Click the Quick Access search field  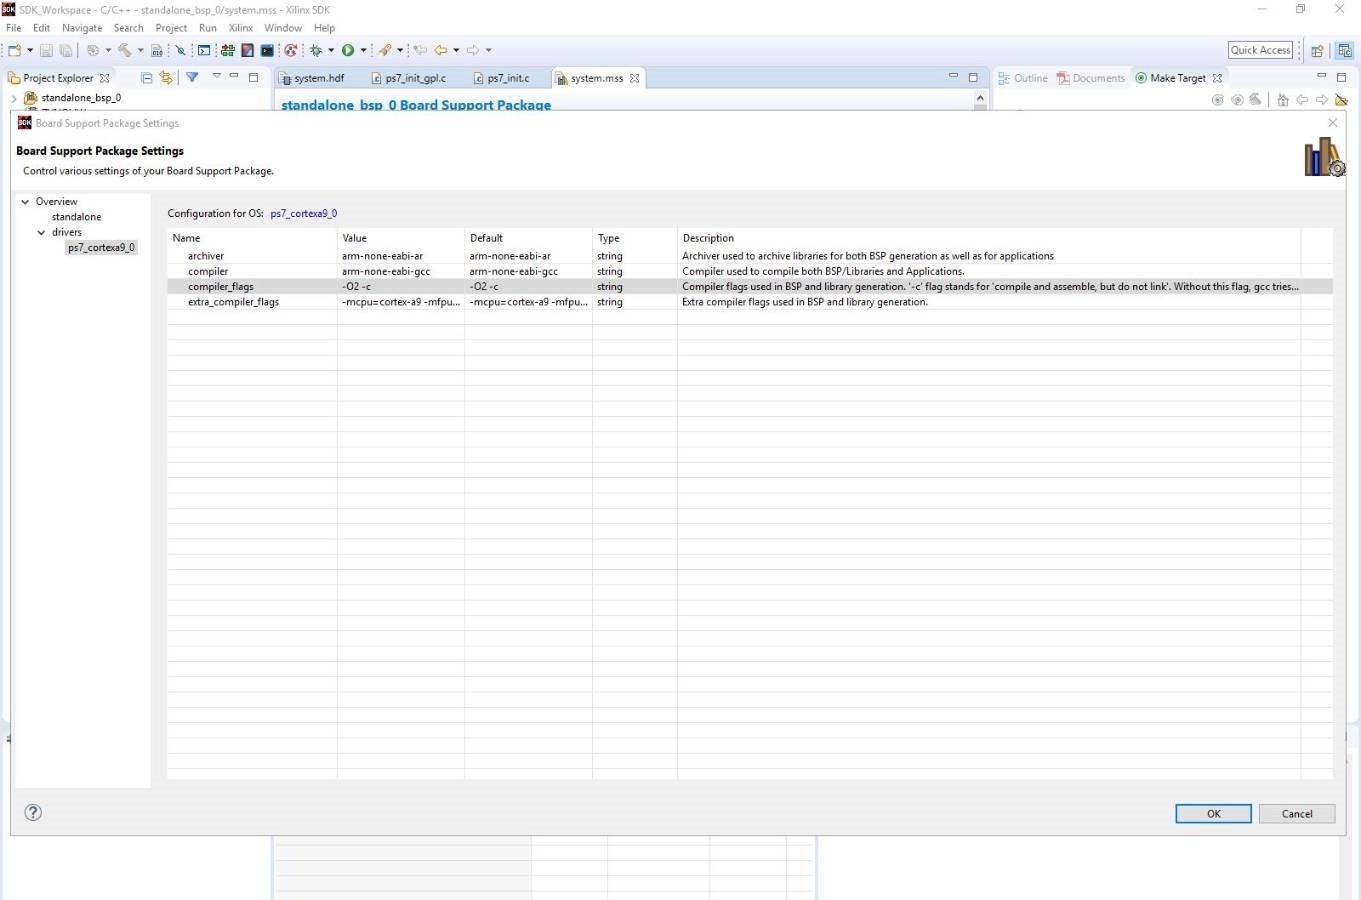click(x=1260, y=50)
